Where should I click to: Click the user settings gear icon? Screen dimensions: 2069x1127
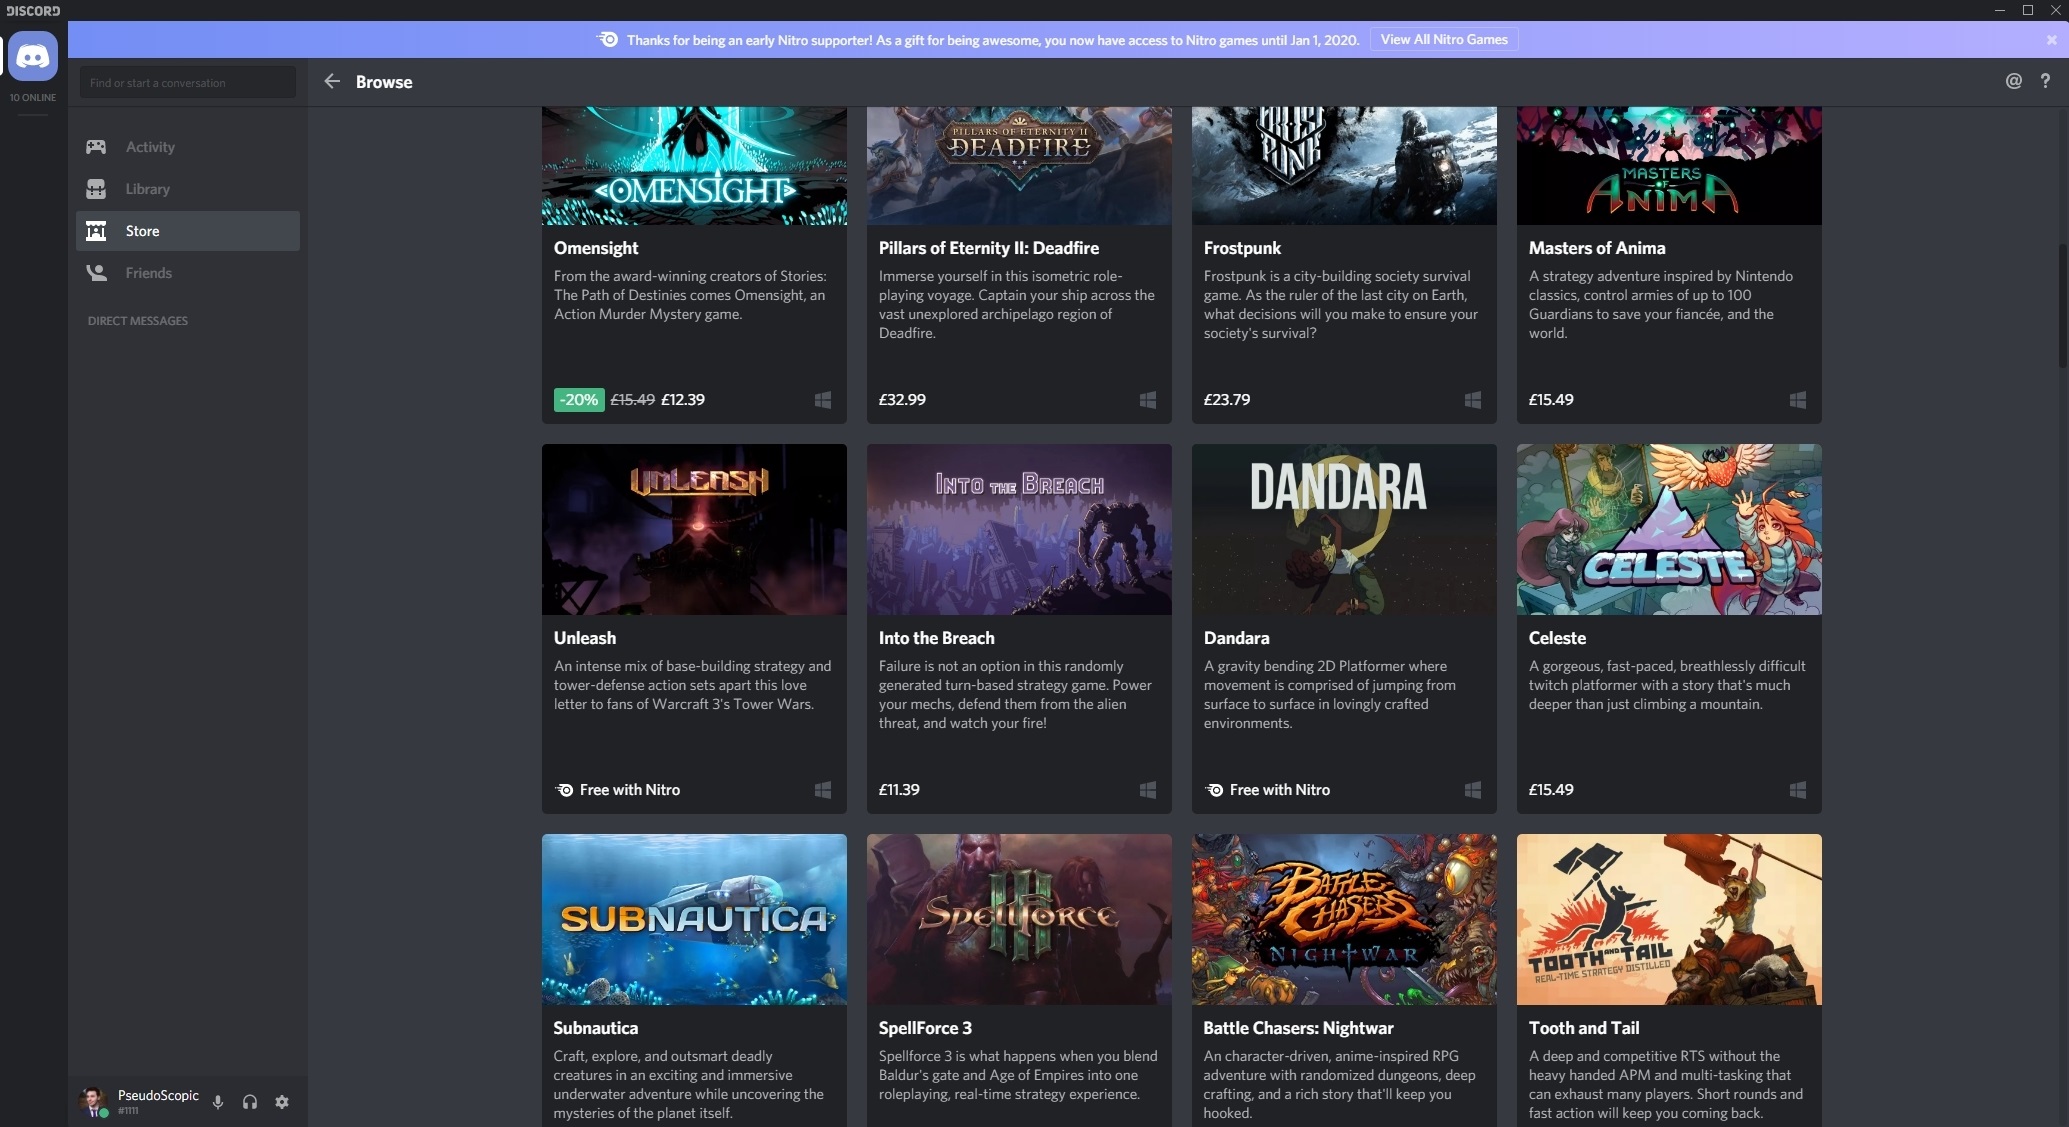(282, 1101)
